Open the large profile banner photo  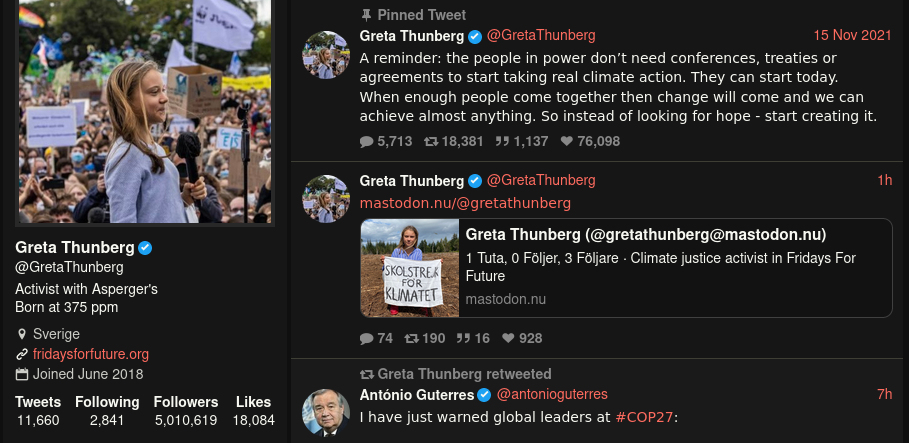click(x=145, y=112)
